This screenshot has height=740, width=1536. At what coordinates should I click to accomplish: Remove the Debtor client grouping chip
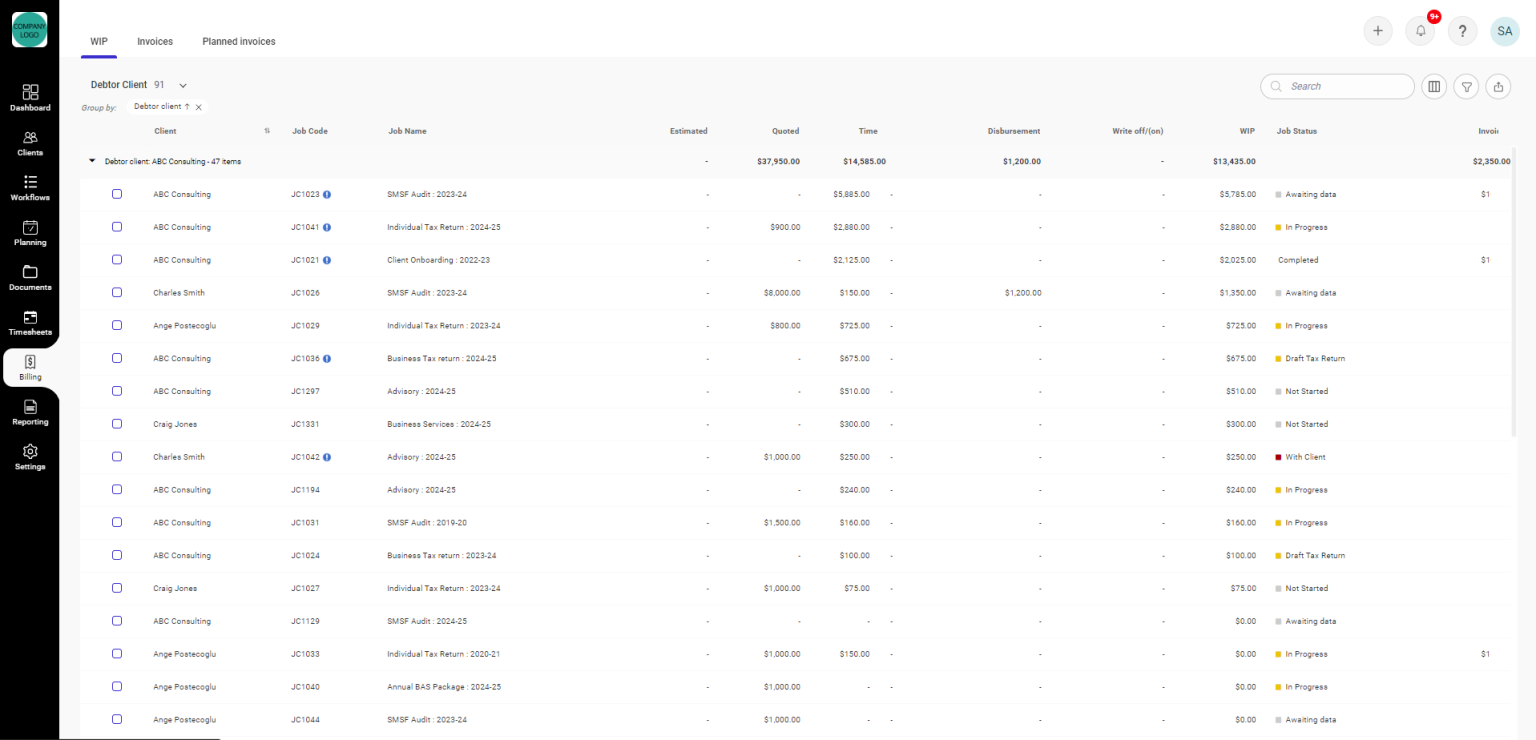coord(199,107)
